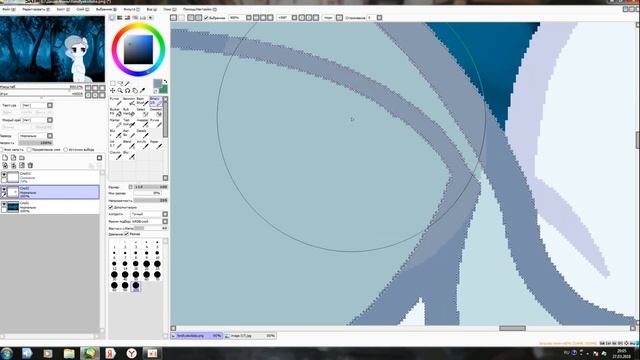Open the Edit menu
This screenshot has width=640, height=360.
point(36,9)
